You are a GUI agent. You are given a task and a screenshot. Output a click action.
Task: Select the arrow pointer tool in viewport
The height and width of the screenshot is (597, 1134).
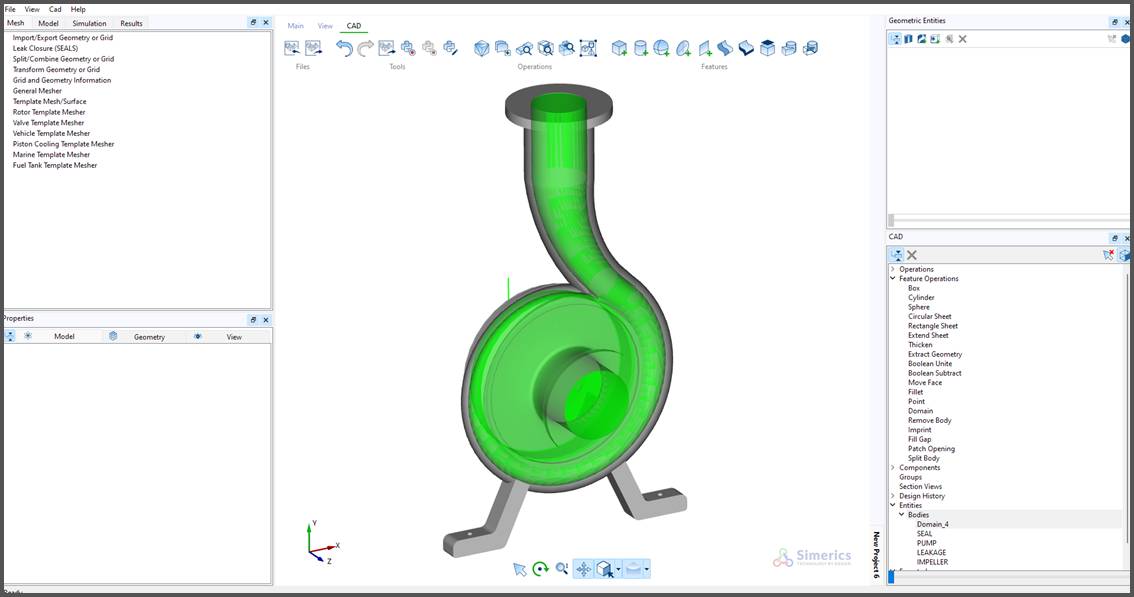(520, 570)
